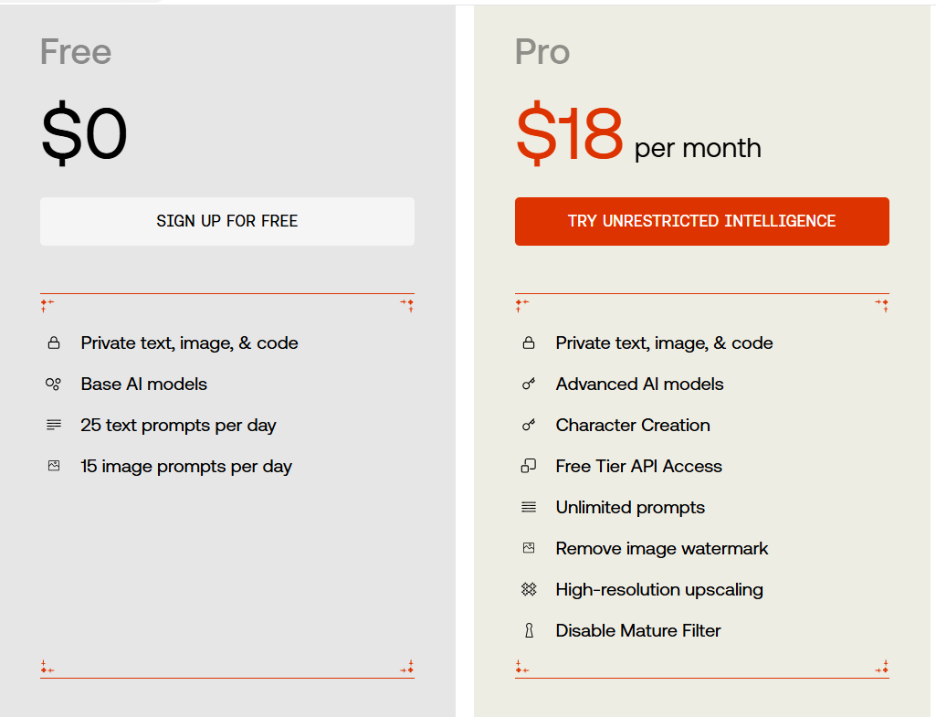The image size is (936, 717).
Task: Click the Base AI models circles icon
Action: coord(53,384)
